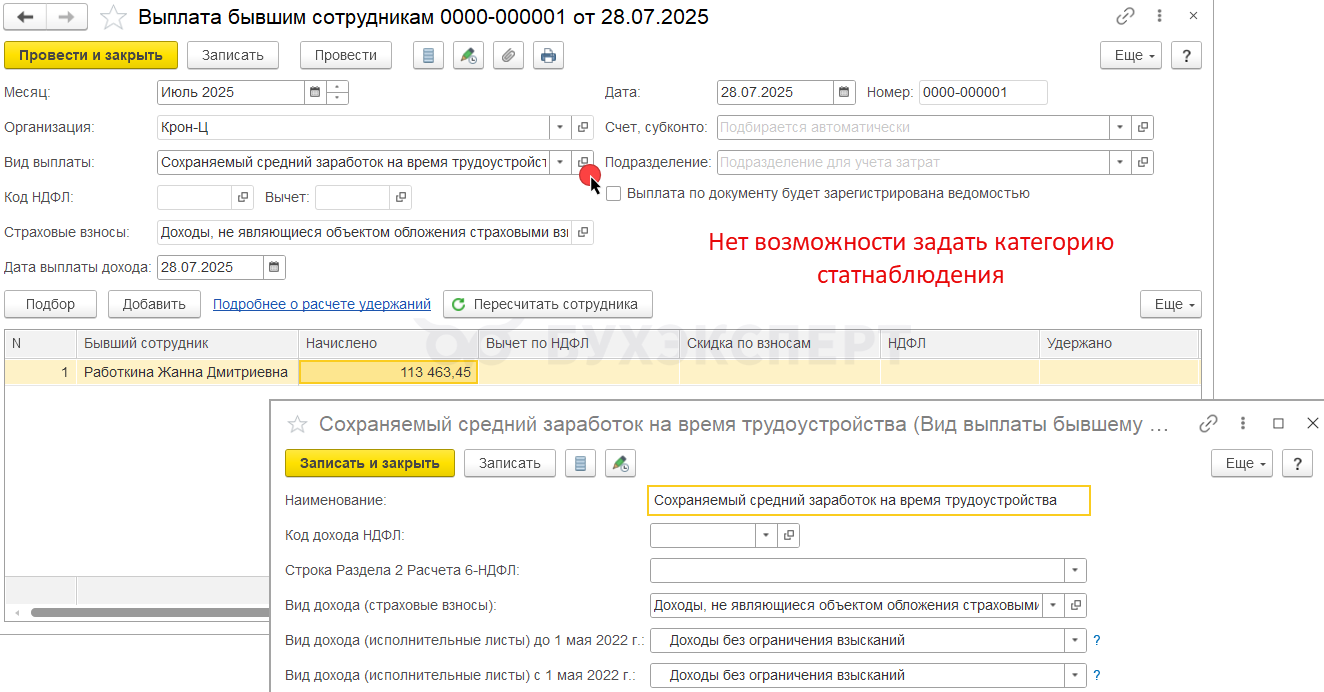The width and height of the screenshot is (1324, 692).
Task: Click Пересчитать сотрудника button
Action: click(x=547, y=304)
